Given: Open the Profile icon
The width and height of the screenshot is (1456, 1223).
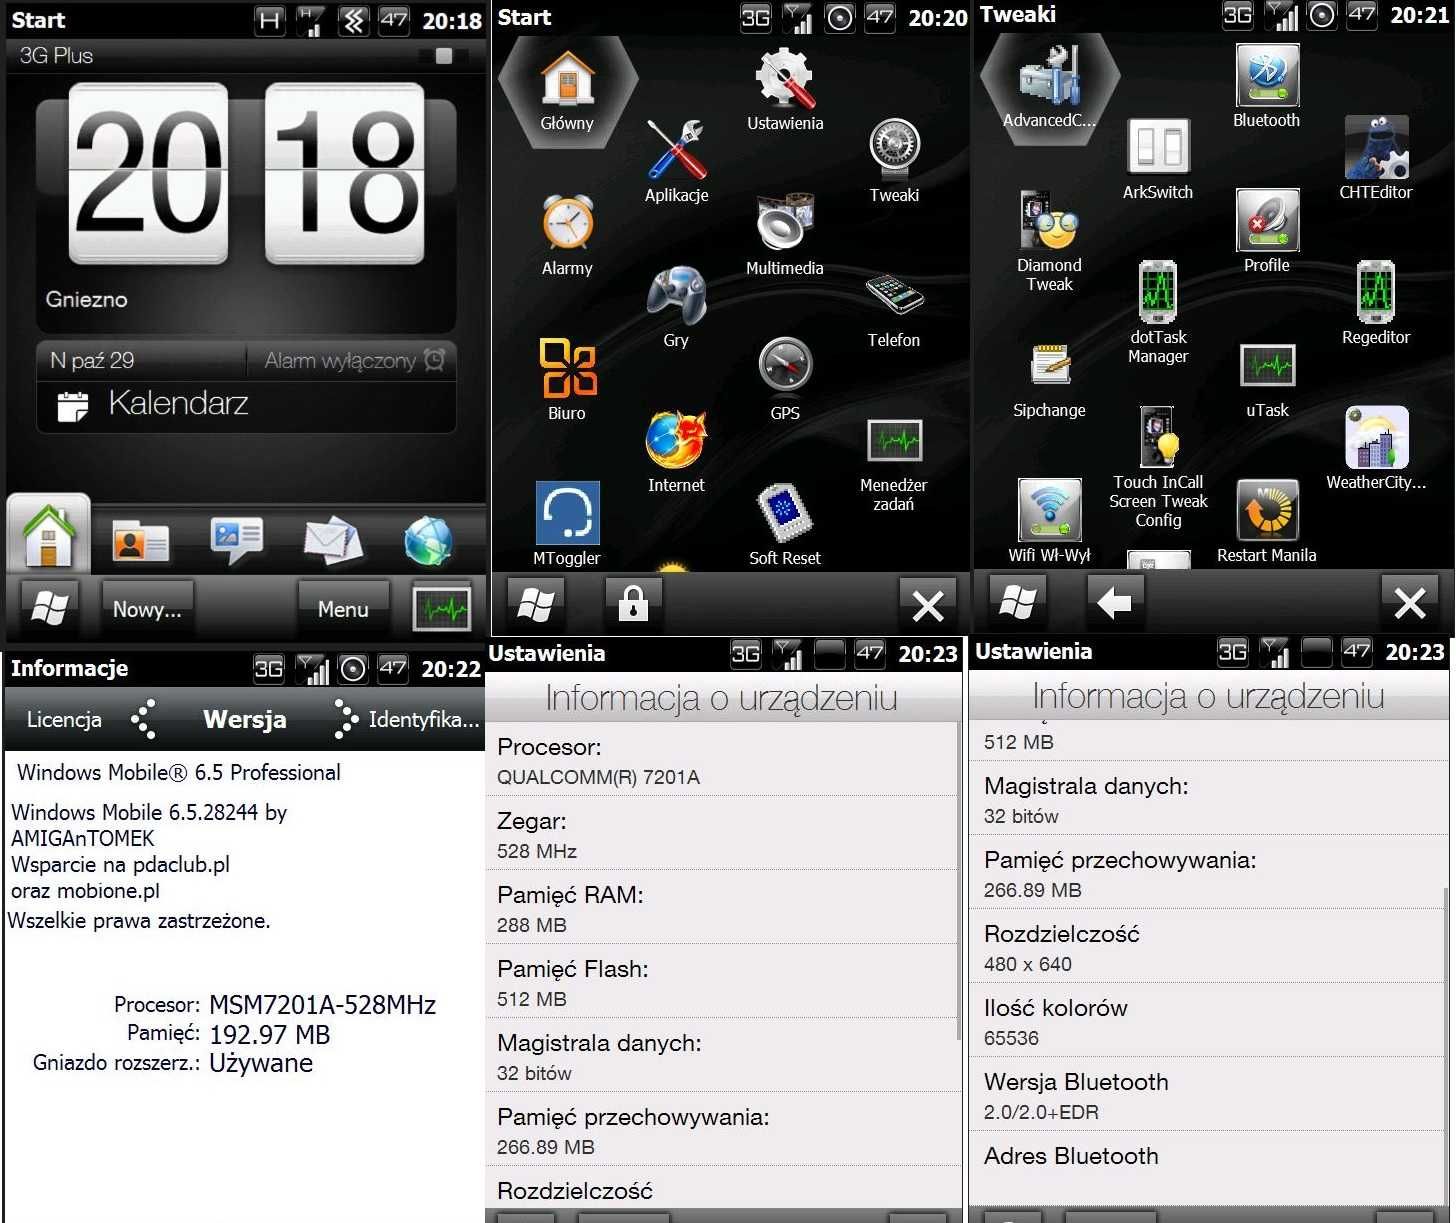Looking at the screenshot, I should coord(1267,220).
